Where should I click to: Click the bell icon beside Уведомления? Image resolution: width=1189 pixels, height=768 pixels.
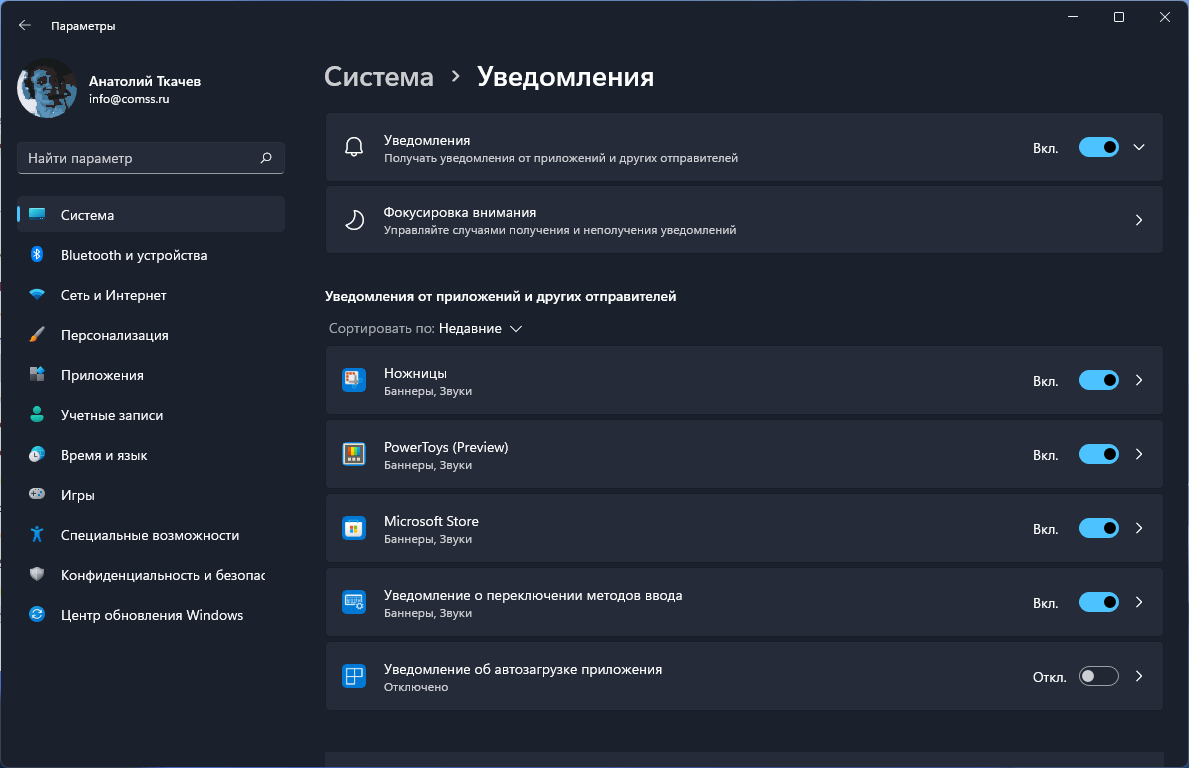354,147
